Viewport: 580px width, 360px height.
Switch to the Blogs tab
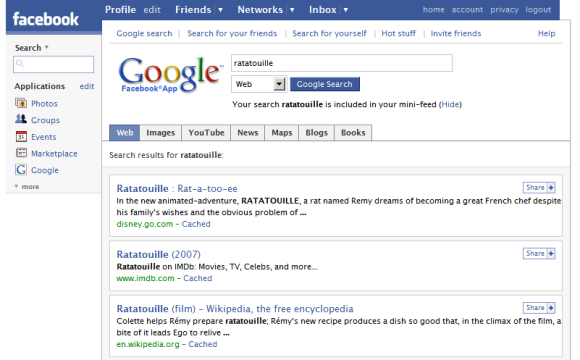(317, 133)
